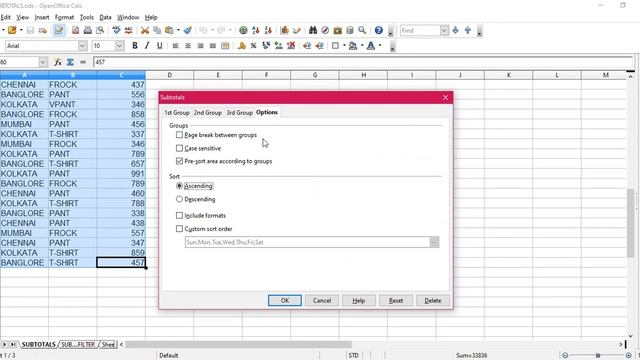The height and width of the screenshot is (360, 640).
Task: Open Function Wizard icon
Action: click(x=58, y=62)
